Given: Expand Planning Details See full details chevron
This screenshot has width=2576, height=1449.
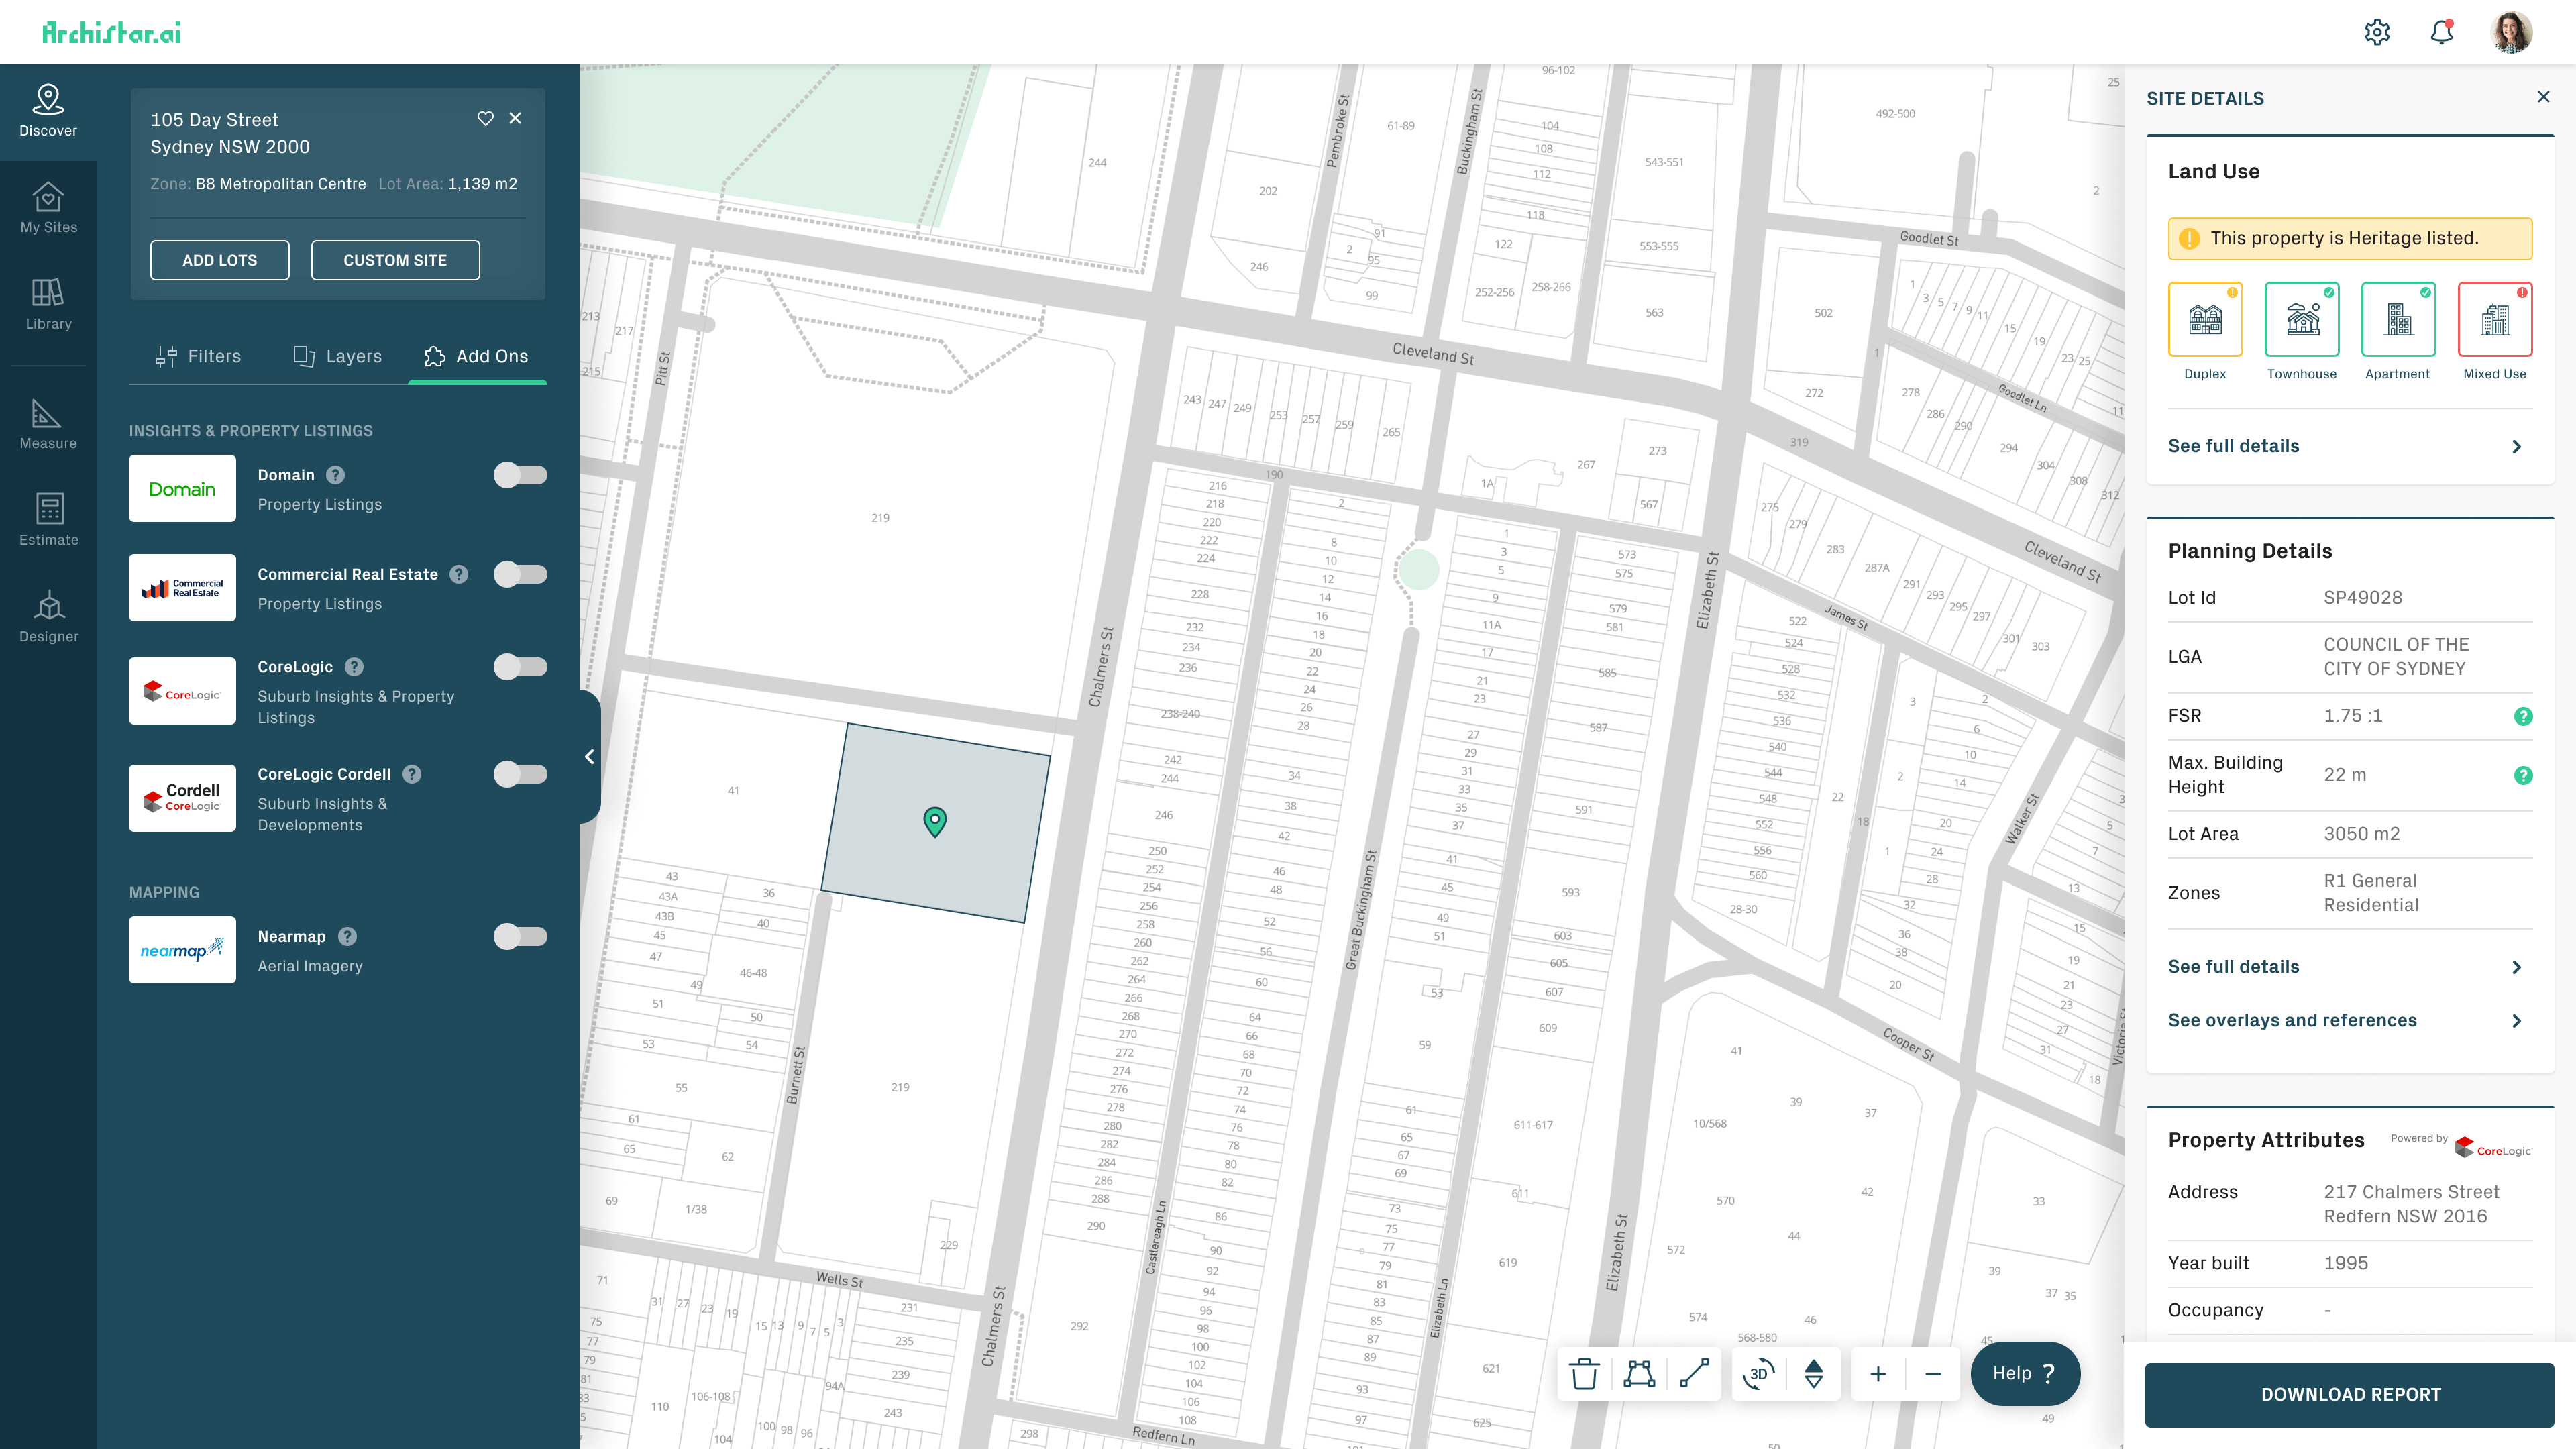Looking at the screenshot, I should click(2517, 967).
